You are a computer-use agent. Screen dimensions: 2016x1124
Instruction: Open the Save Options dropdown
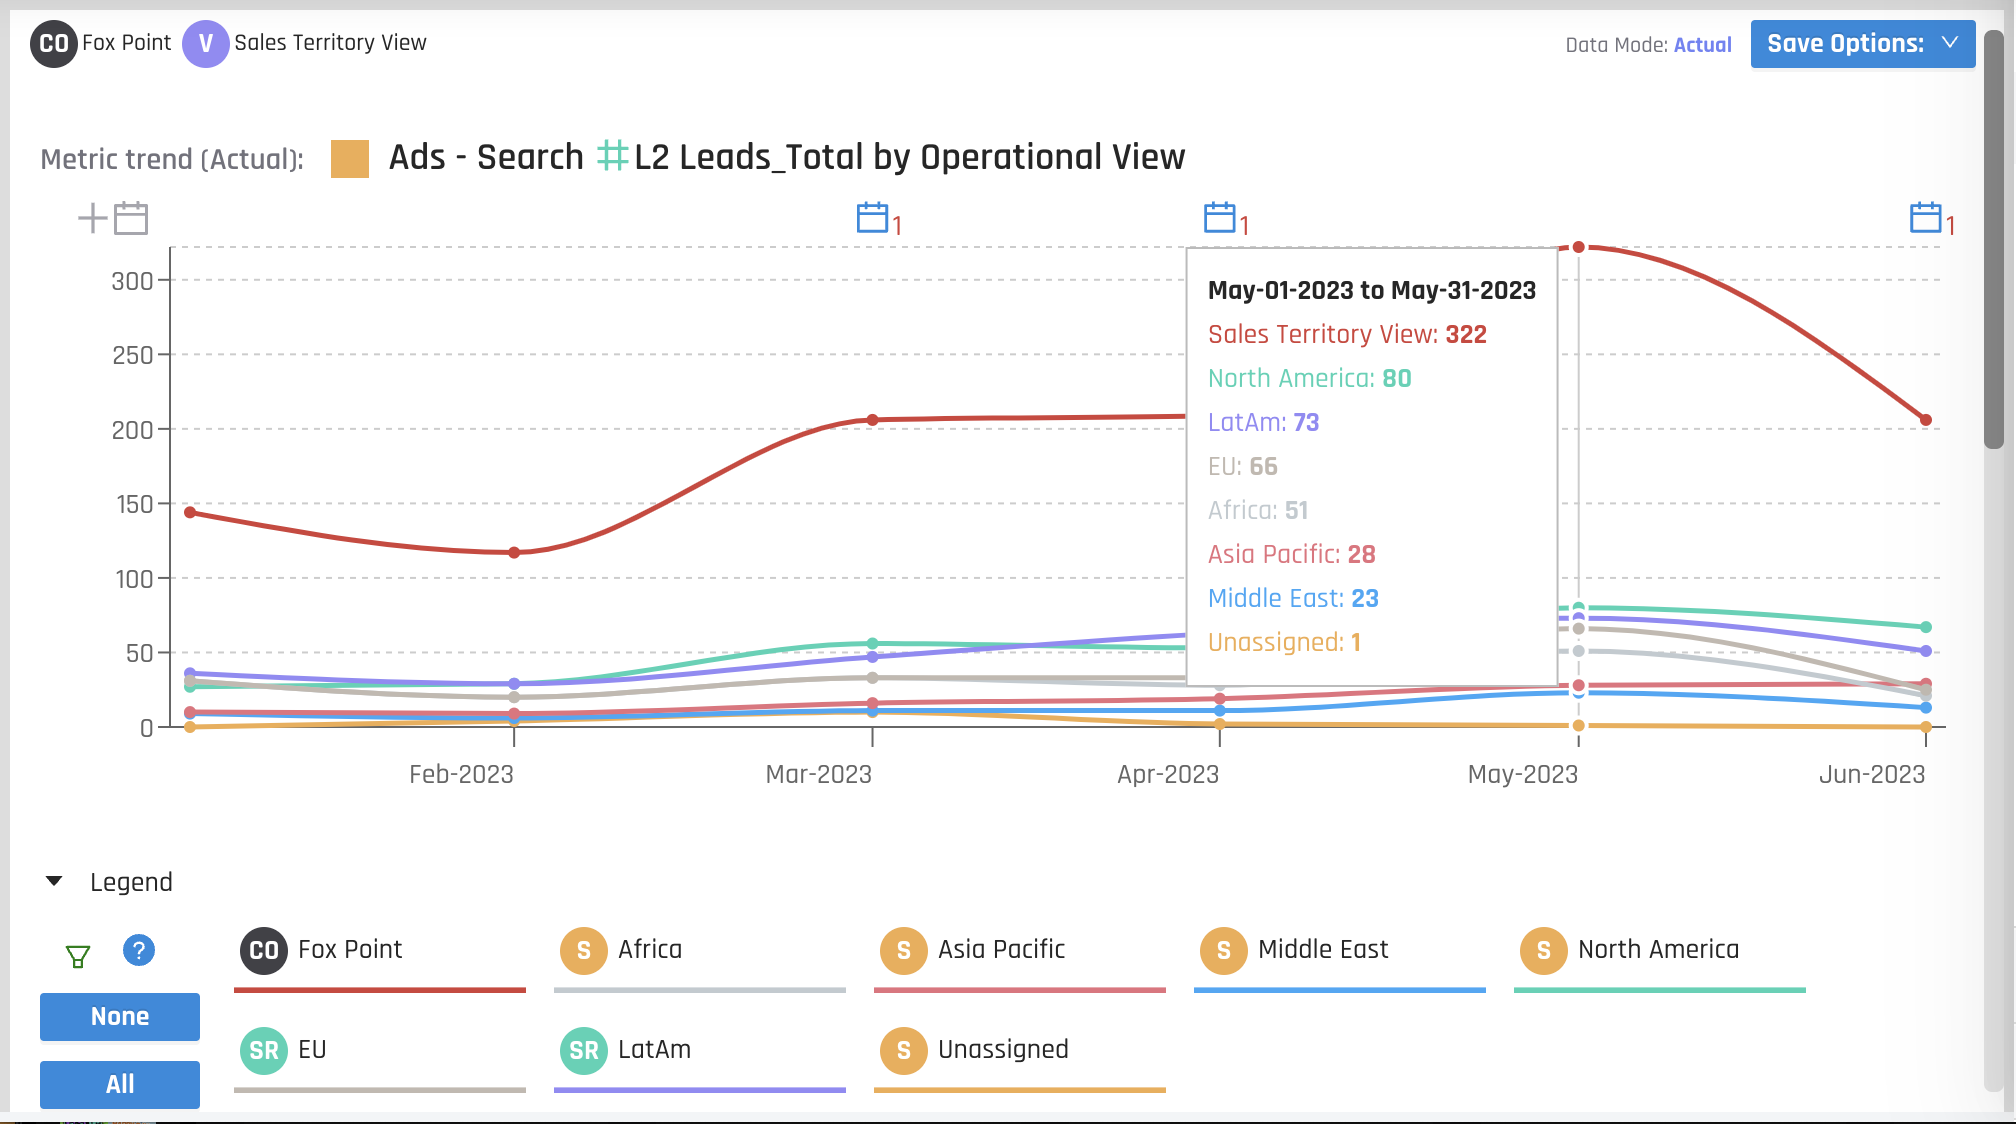(x=1862, y=44)
